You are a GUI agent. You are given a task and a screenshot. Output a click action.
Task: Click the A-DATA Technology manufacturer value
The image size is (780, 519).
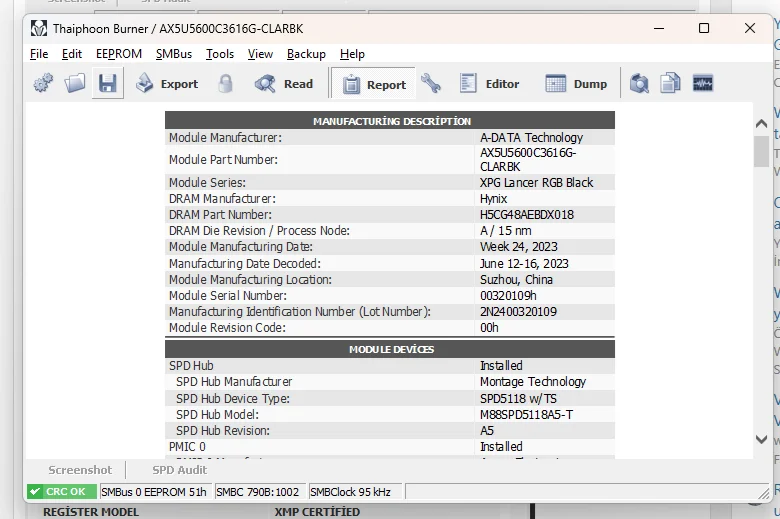coord(531,138)
